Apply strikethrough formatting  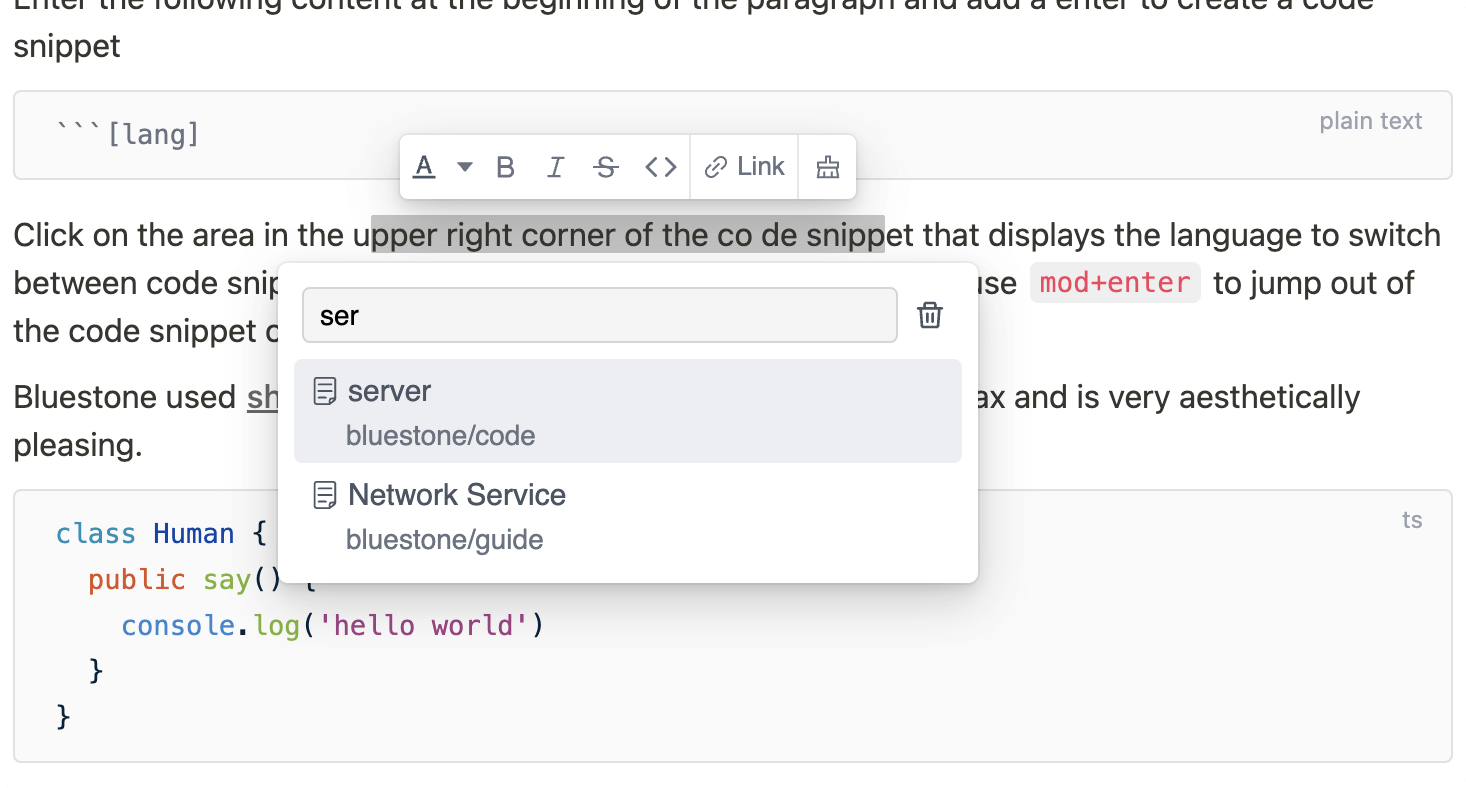(x=606, y=167)
